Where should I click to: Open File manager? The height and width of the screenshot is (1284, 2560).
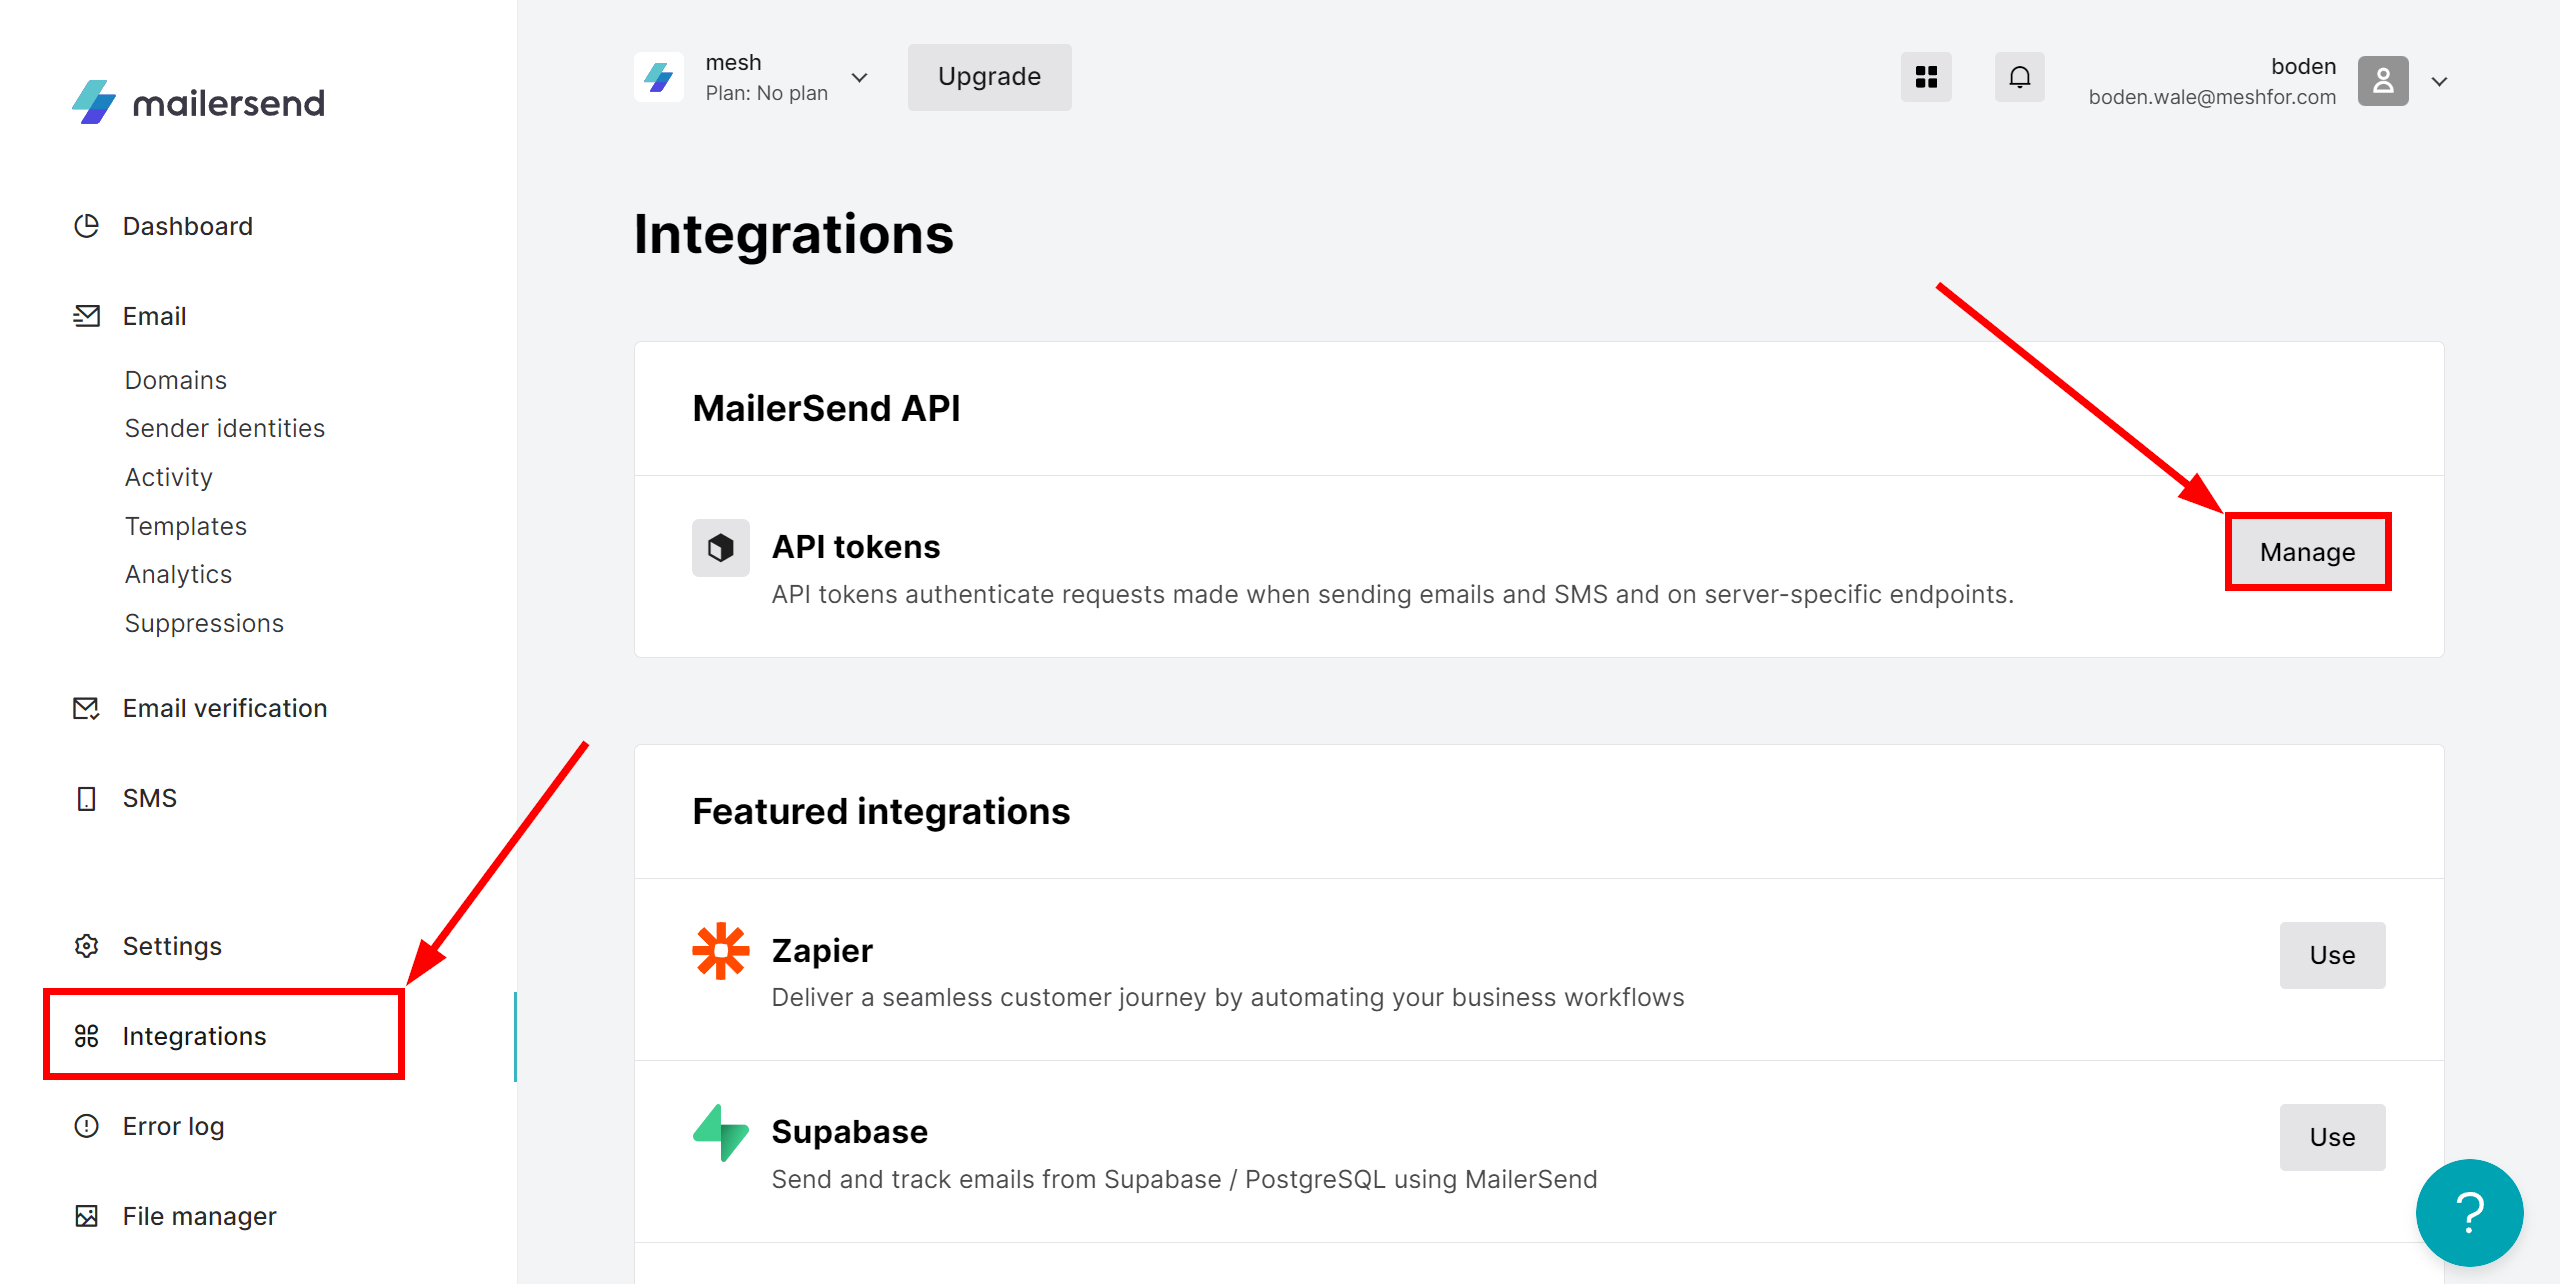[x=200, y=1216]
